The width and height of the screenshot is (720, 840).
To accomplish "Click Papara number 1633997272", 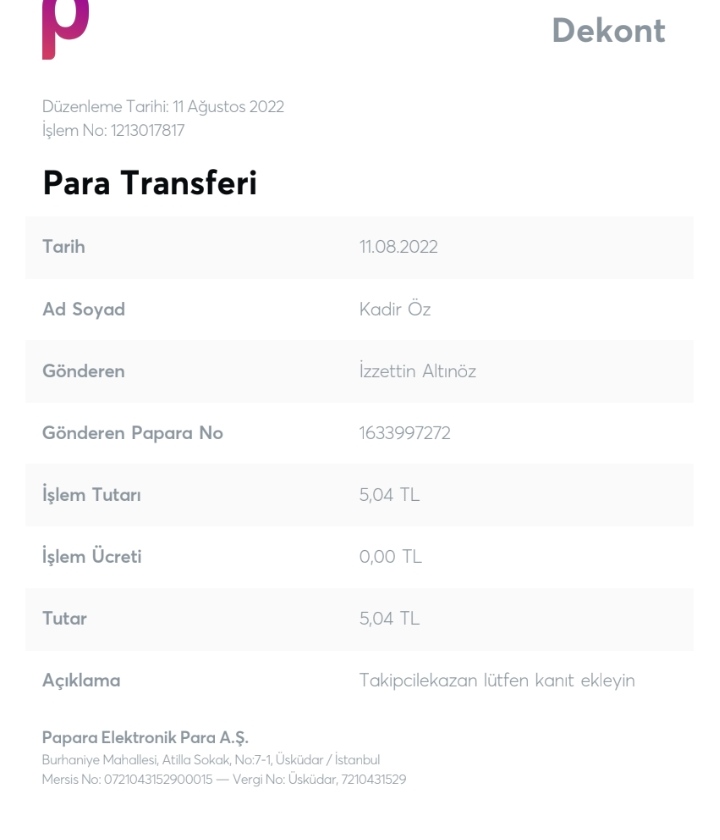I will point(405,433).
